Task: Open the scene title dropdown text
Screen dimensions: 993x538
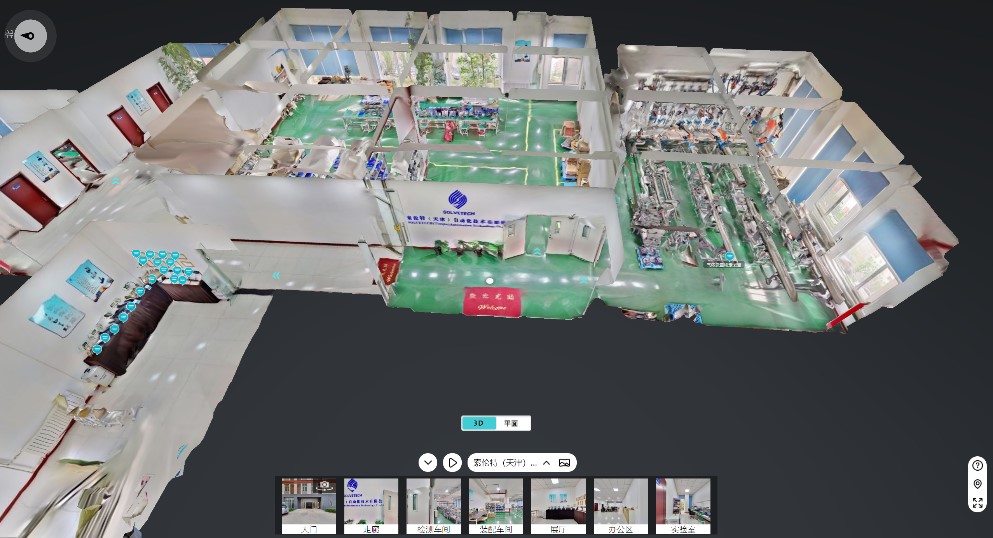Action: pyautogui.click(x=505, y=462)
